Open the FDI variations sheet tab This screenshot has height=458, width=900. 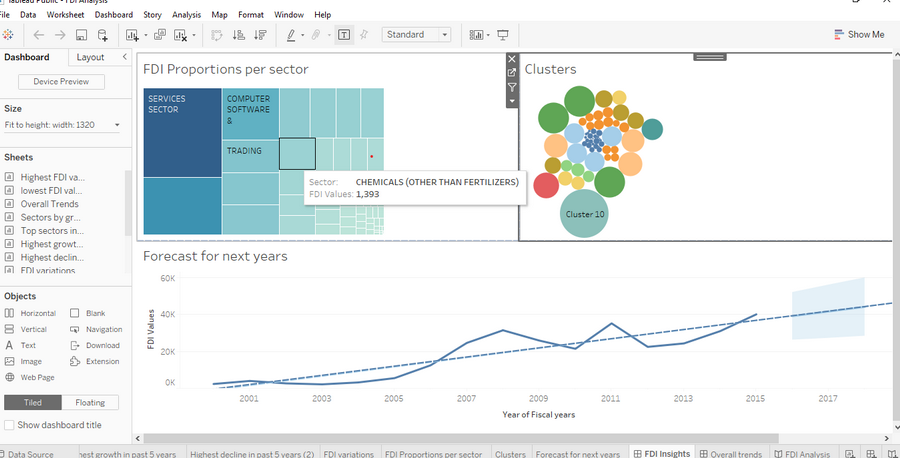point(348,453)
